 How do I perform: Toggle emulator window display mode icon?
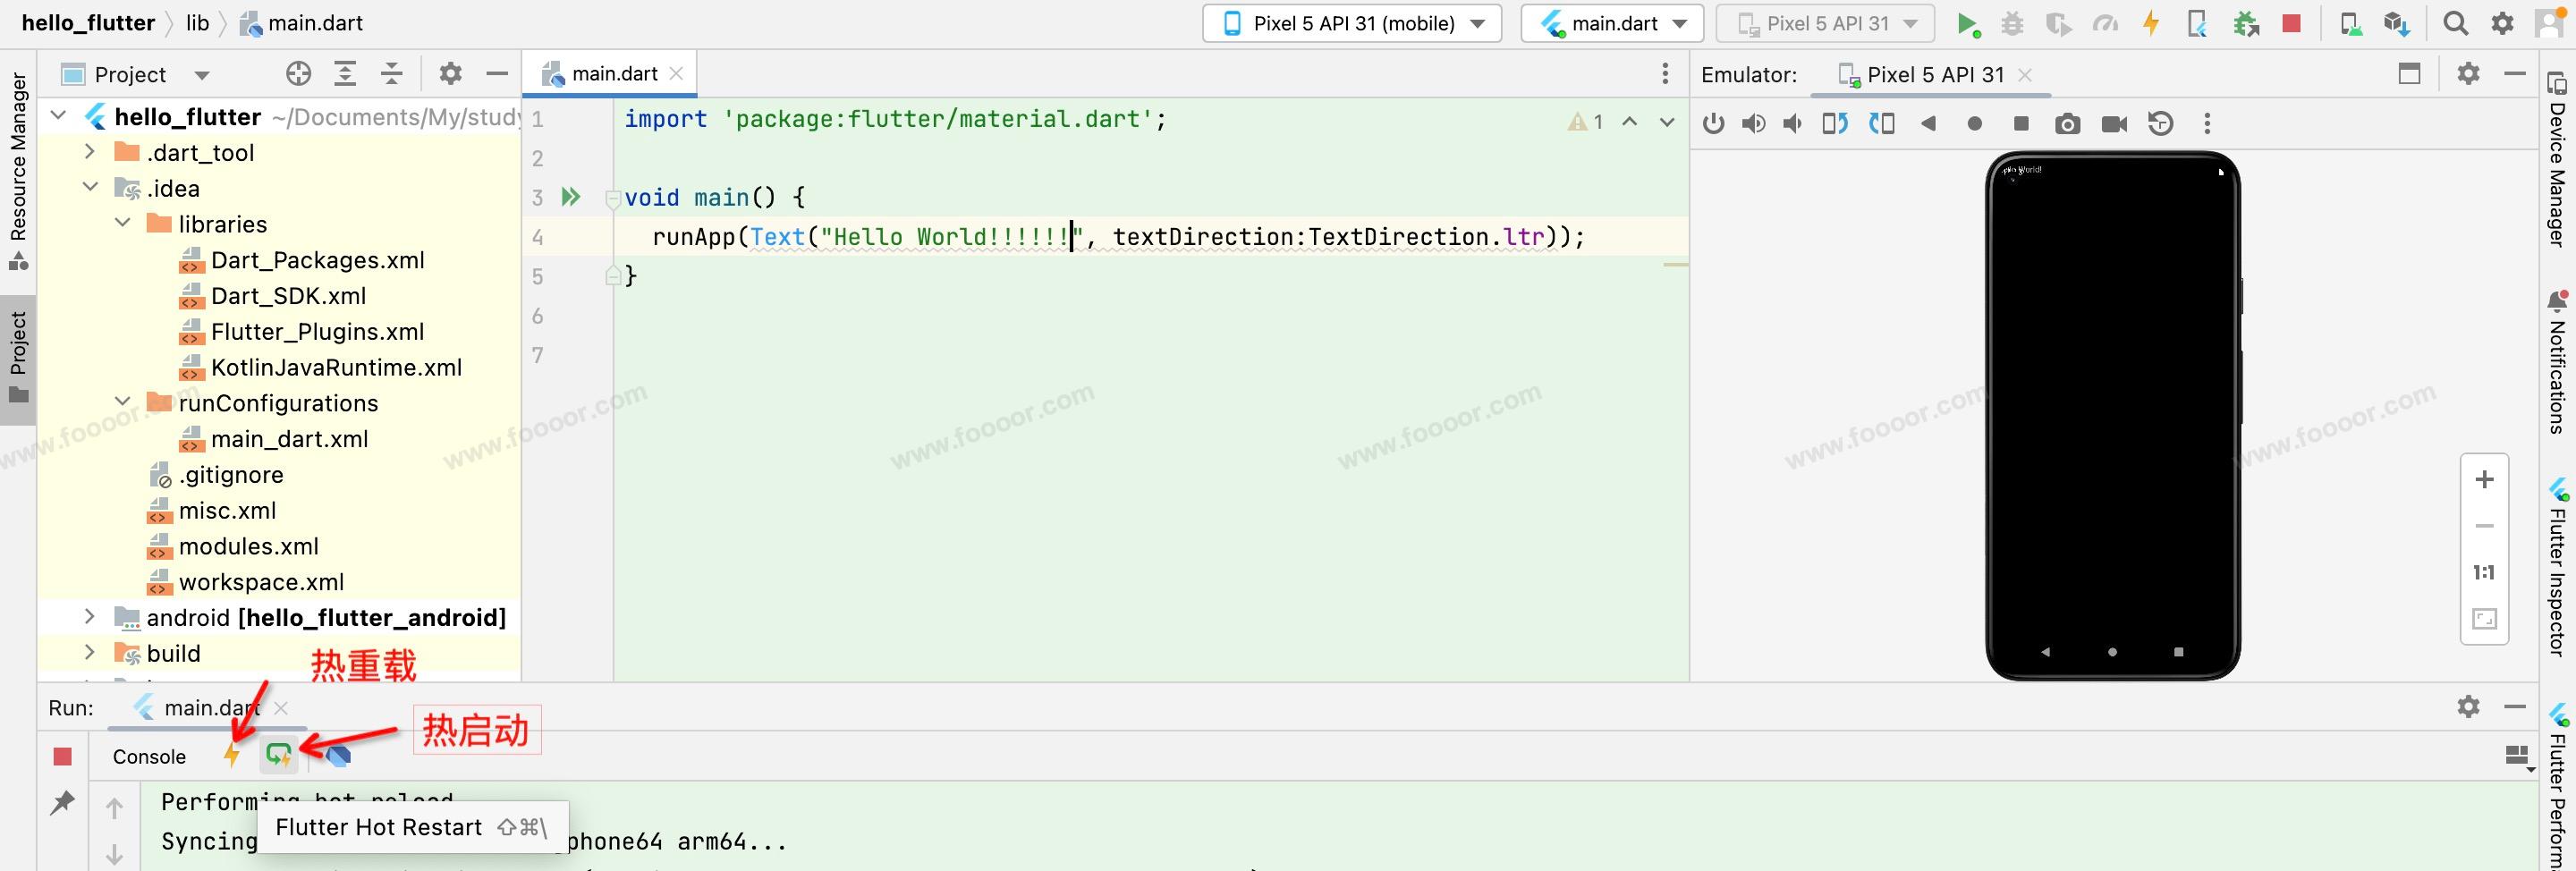tap(2409, 74)
